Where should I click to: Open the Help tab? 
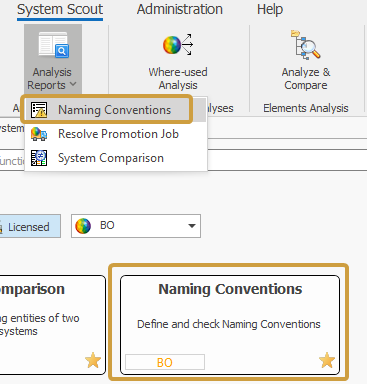click(x=270, y=9)
